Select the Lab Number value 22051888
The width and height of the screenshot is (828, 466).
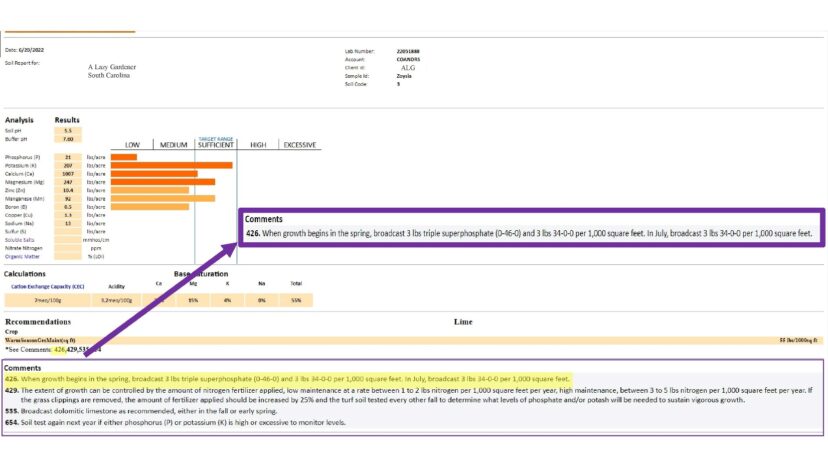tap(408, 51)
